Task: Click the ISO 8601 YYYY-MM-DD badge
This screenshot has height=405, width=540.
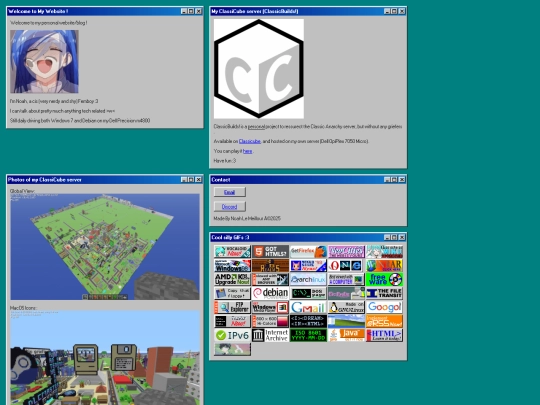Action: click(x=308, y=335)
